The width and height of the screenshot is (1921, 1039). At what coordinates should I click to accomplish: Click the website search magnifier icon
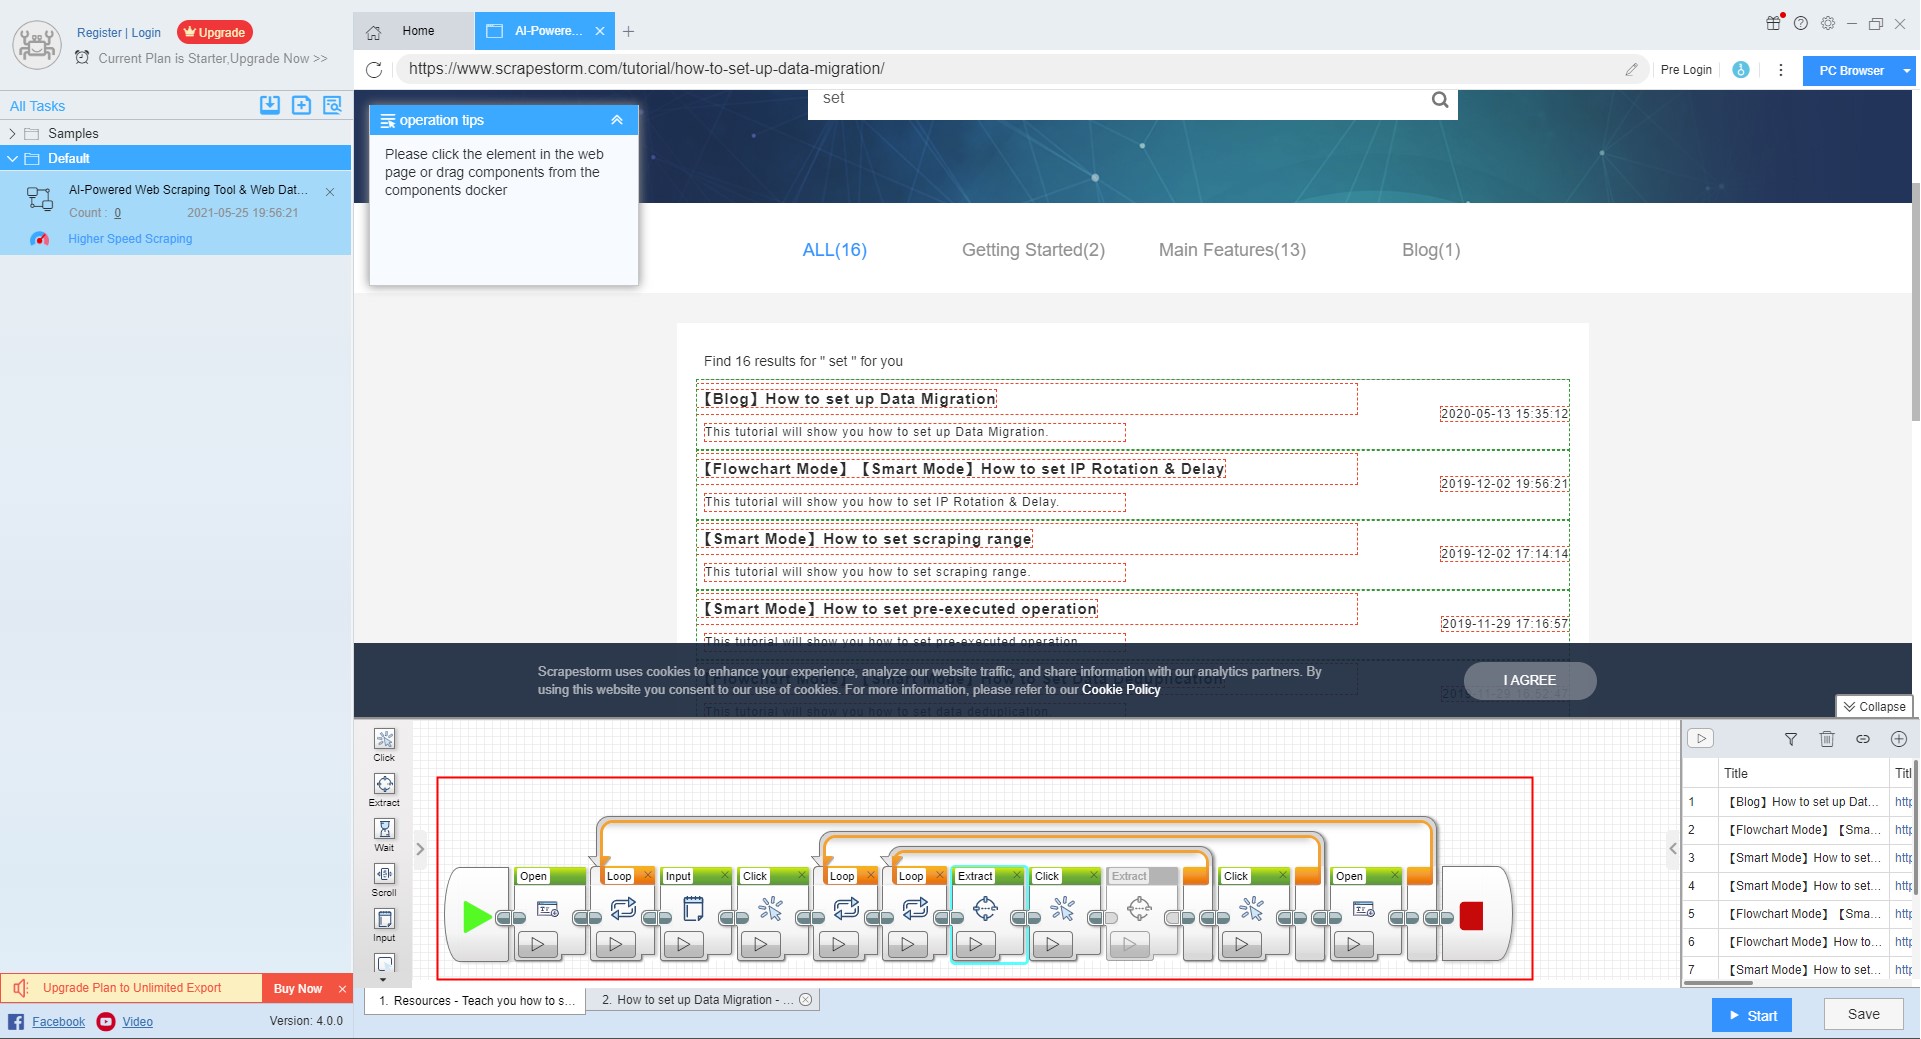tap(1440, 99)
